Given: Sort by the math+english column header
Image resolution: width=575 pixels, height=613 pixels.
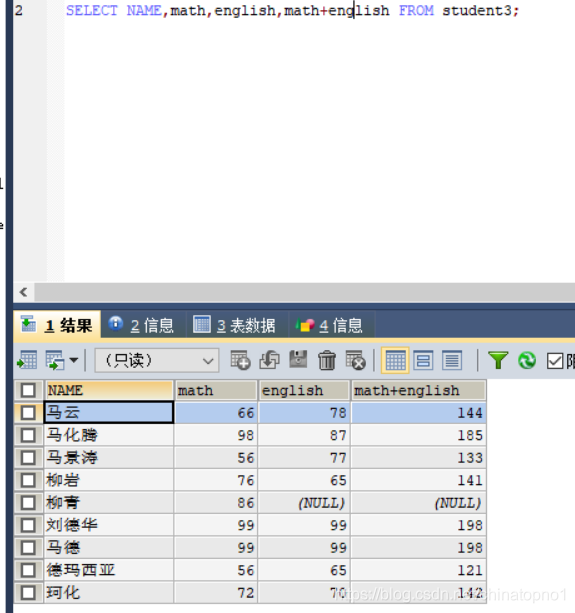Looking at the screenshot, I should [x=419, y=390].
